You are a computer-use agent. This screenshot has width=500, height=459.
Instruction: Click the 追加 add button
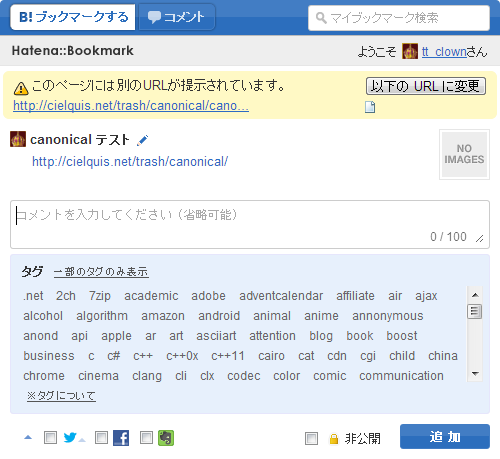coord(445,436)
